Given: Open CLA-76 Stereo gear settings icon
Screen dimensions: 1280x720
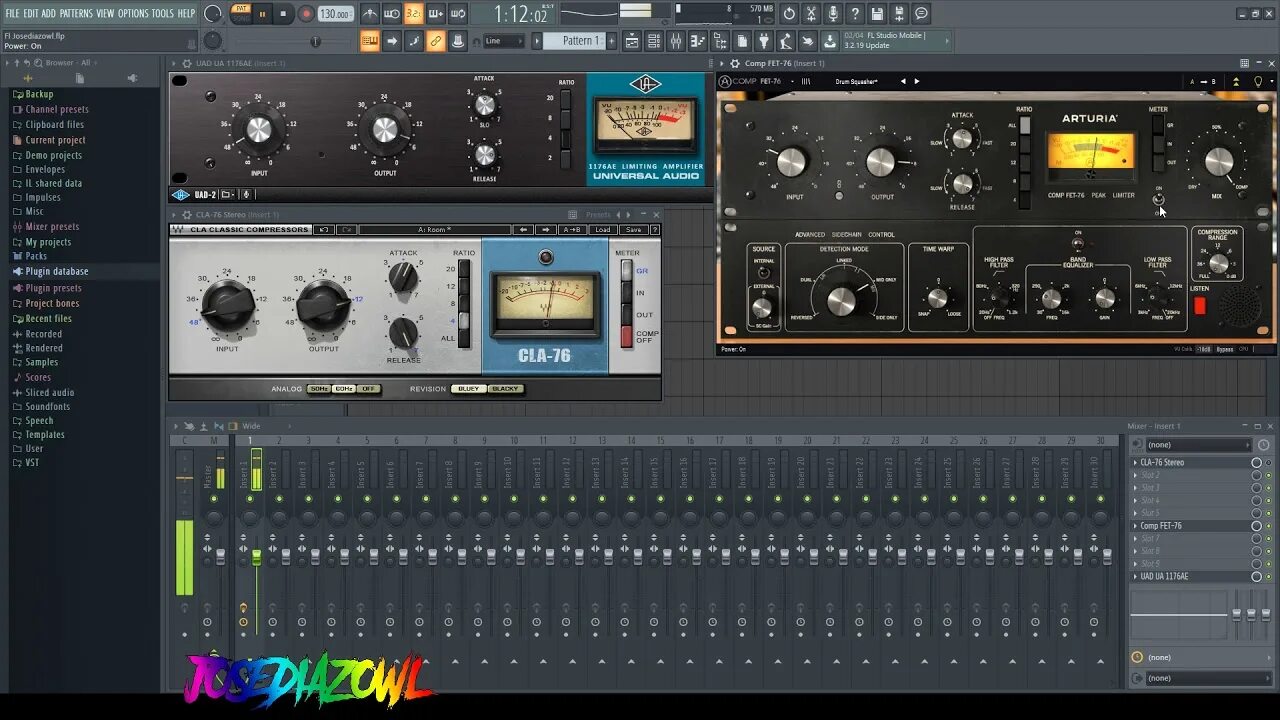Looking at the screenshot, I should click(x=186, y=214).
